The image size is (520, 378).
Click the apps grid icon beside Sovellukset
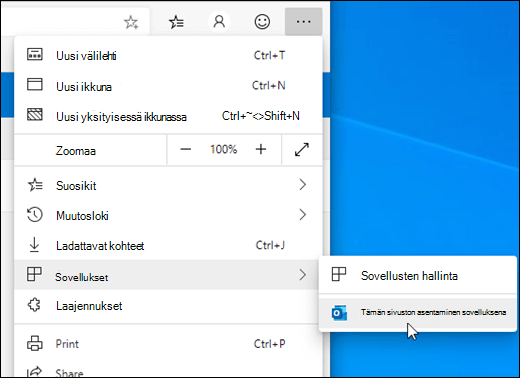[x=34, y=274]
